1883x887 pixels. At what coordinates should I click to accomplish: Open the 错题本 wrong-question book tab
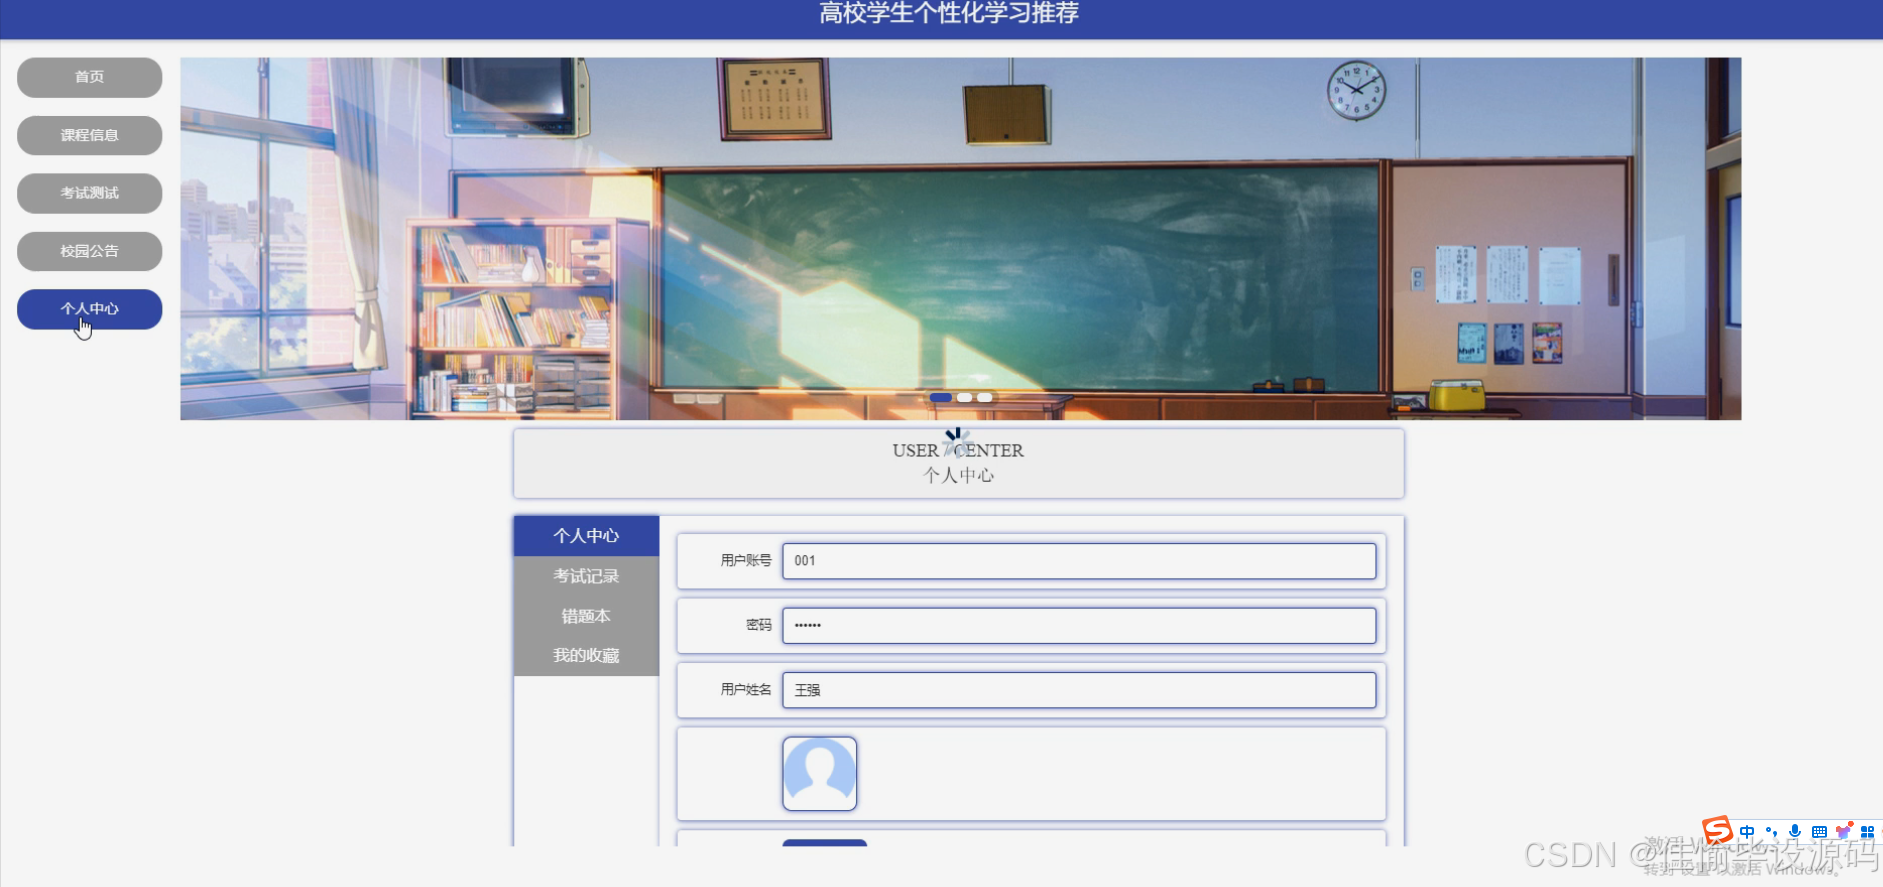click(x=586, y=616)
